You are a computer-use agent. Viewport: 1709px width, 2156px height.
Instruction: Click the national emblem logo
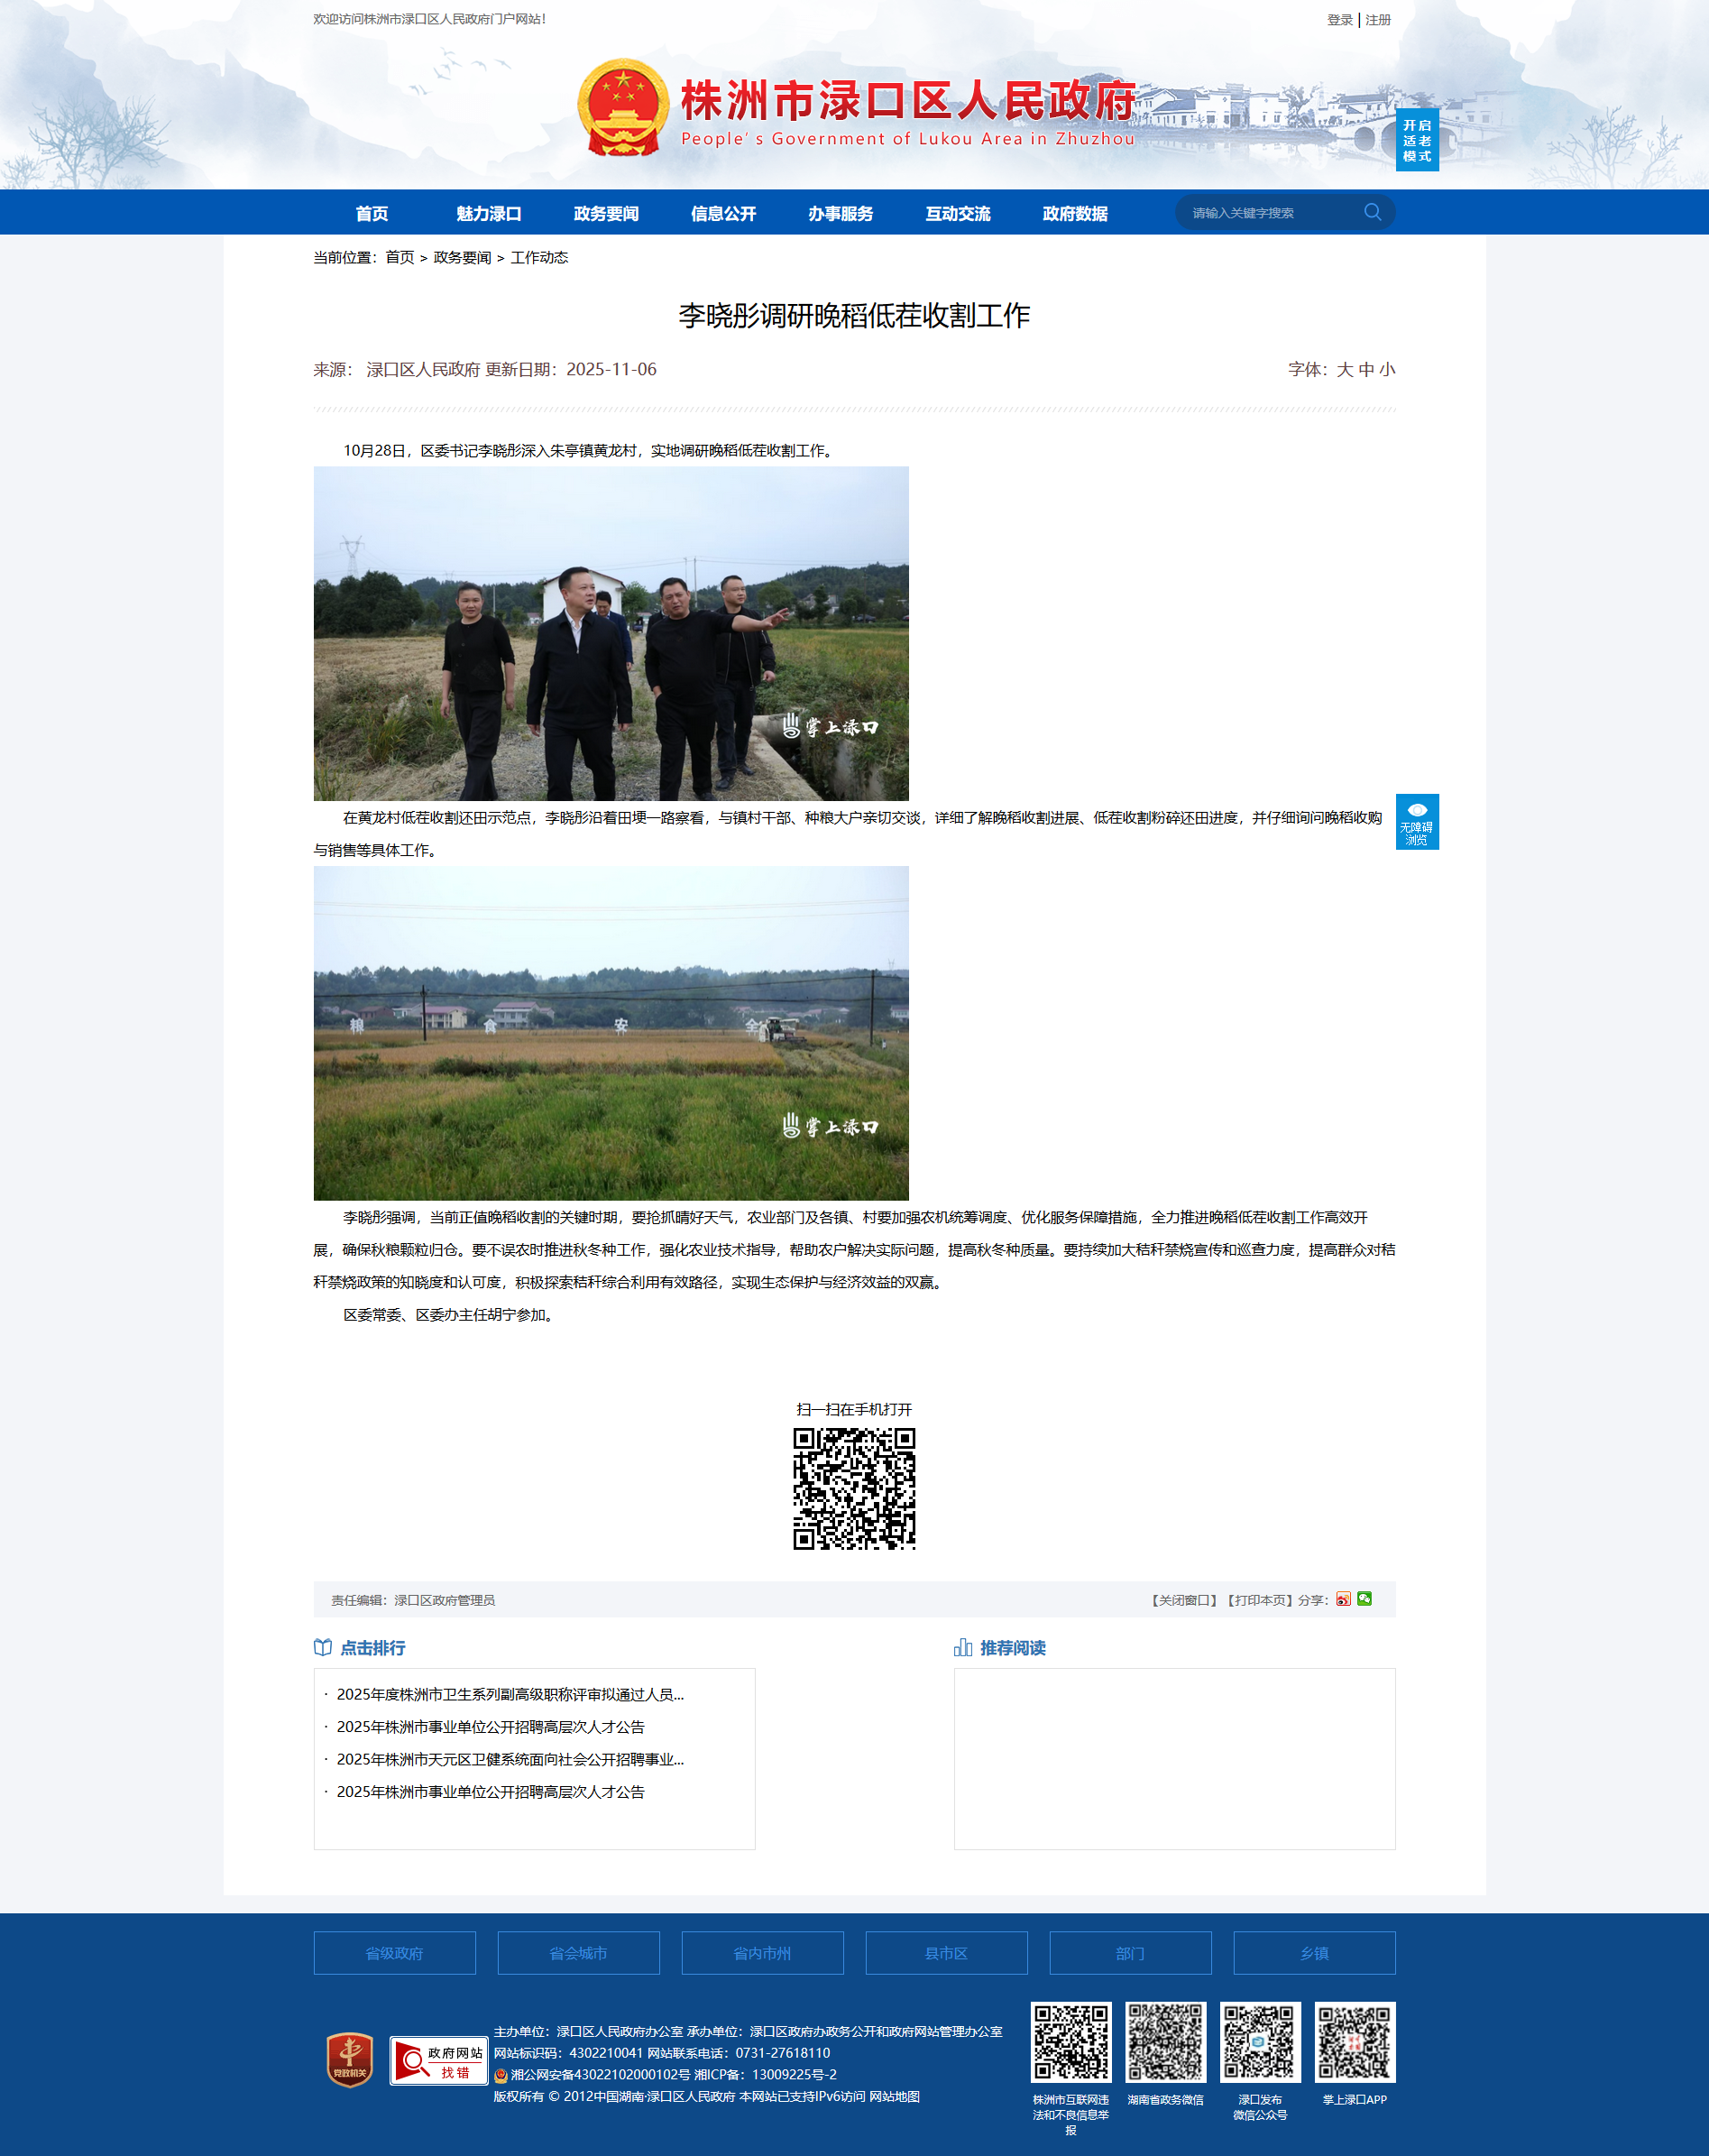click(623, 108)
